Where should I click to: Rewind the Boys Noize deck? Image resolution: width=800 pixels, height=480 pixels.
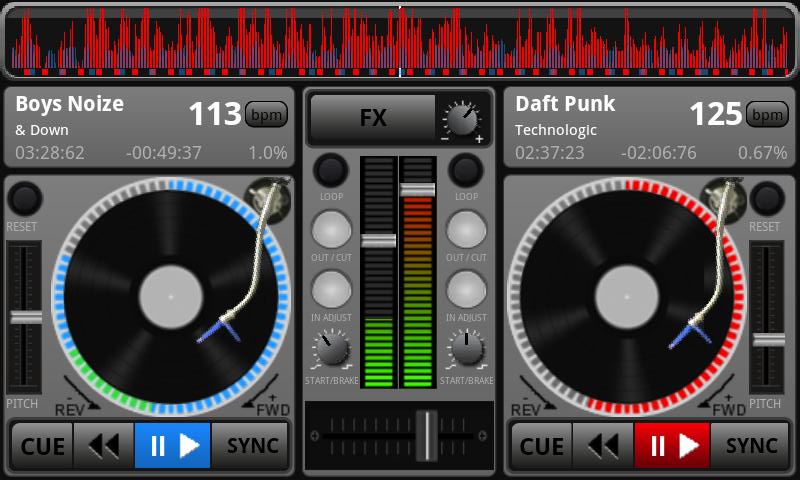[x=104, y=445]
